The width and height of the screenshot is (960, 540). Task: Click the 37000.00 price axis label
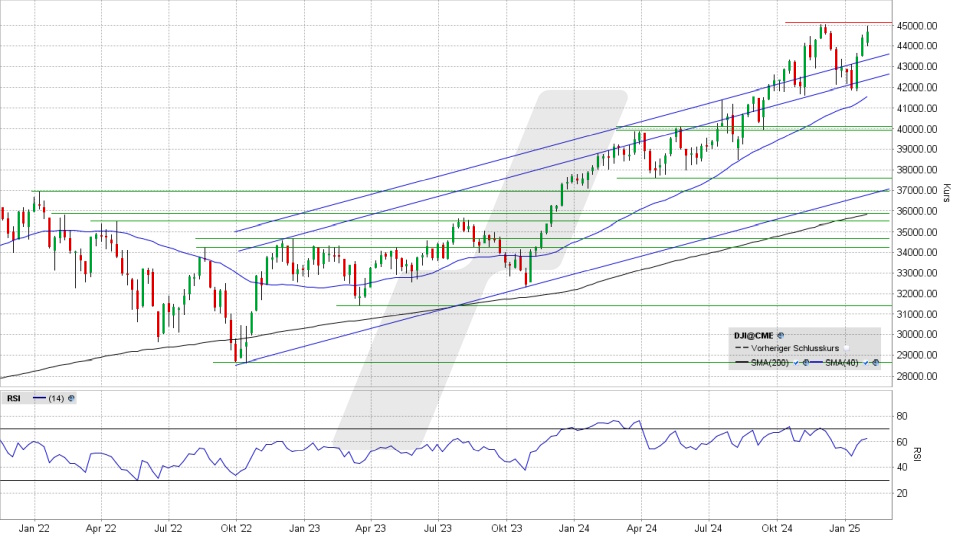click(x=917, y=191)
